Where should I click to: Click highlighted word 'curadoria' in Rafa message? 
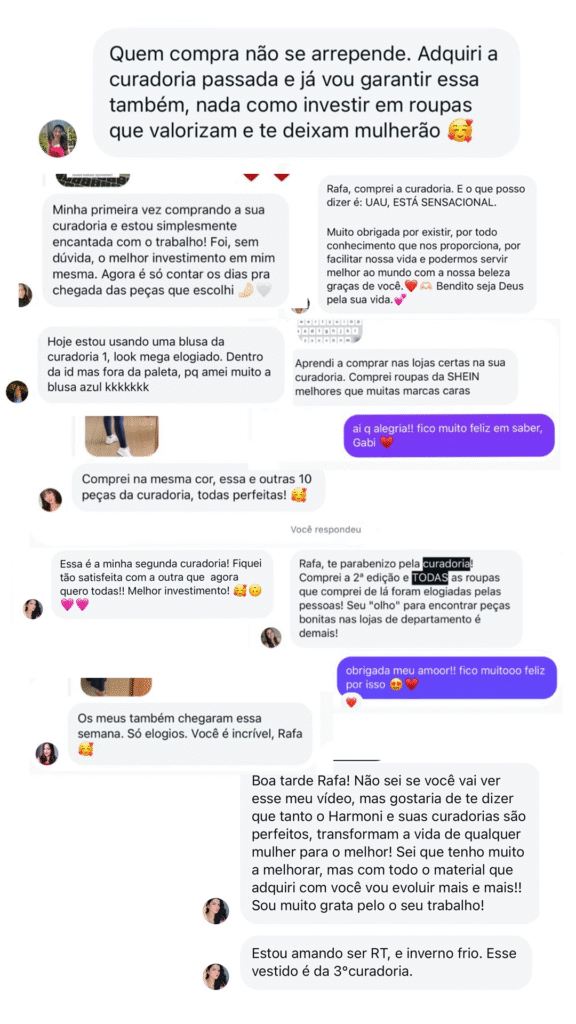click(447, 564)
